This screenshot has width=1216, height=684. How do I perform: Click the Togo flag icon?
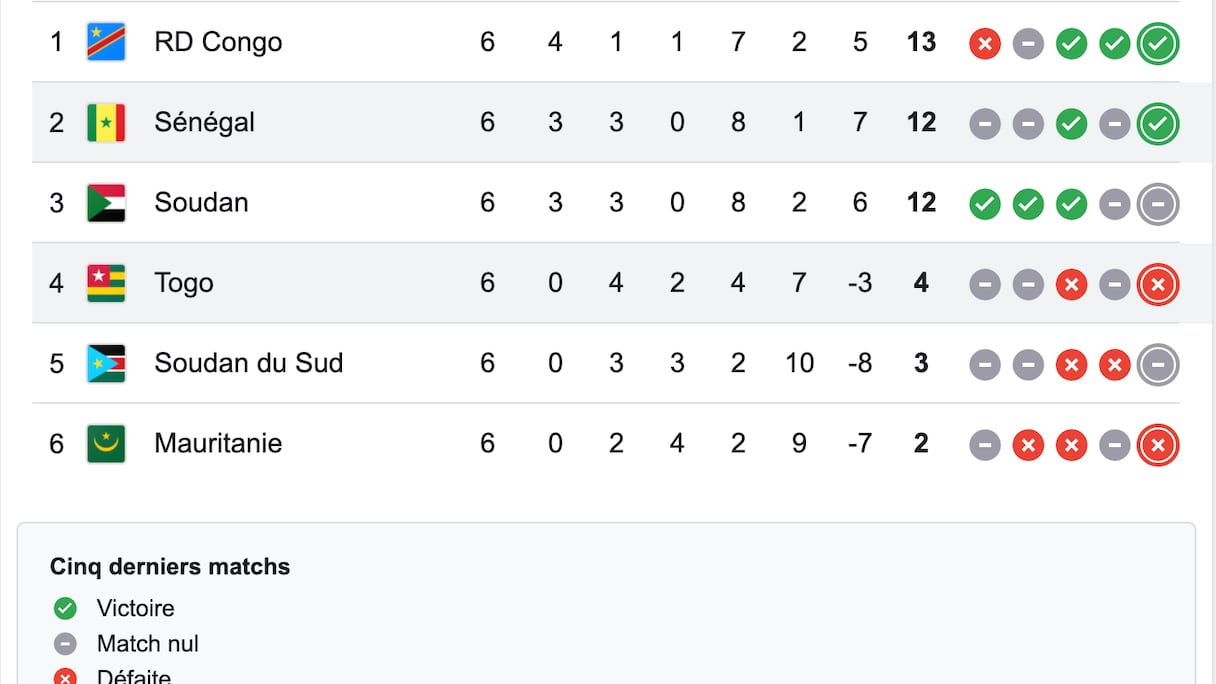point(106,283)
